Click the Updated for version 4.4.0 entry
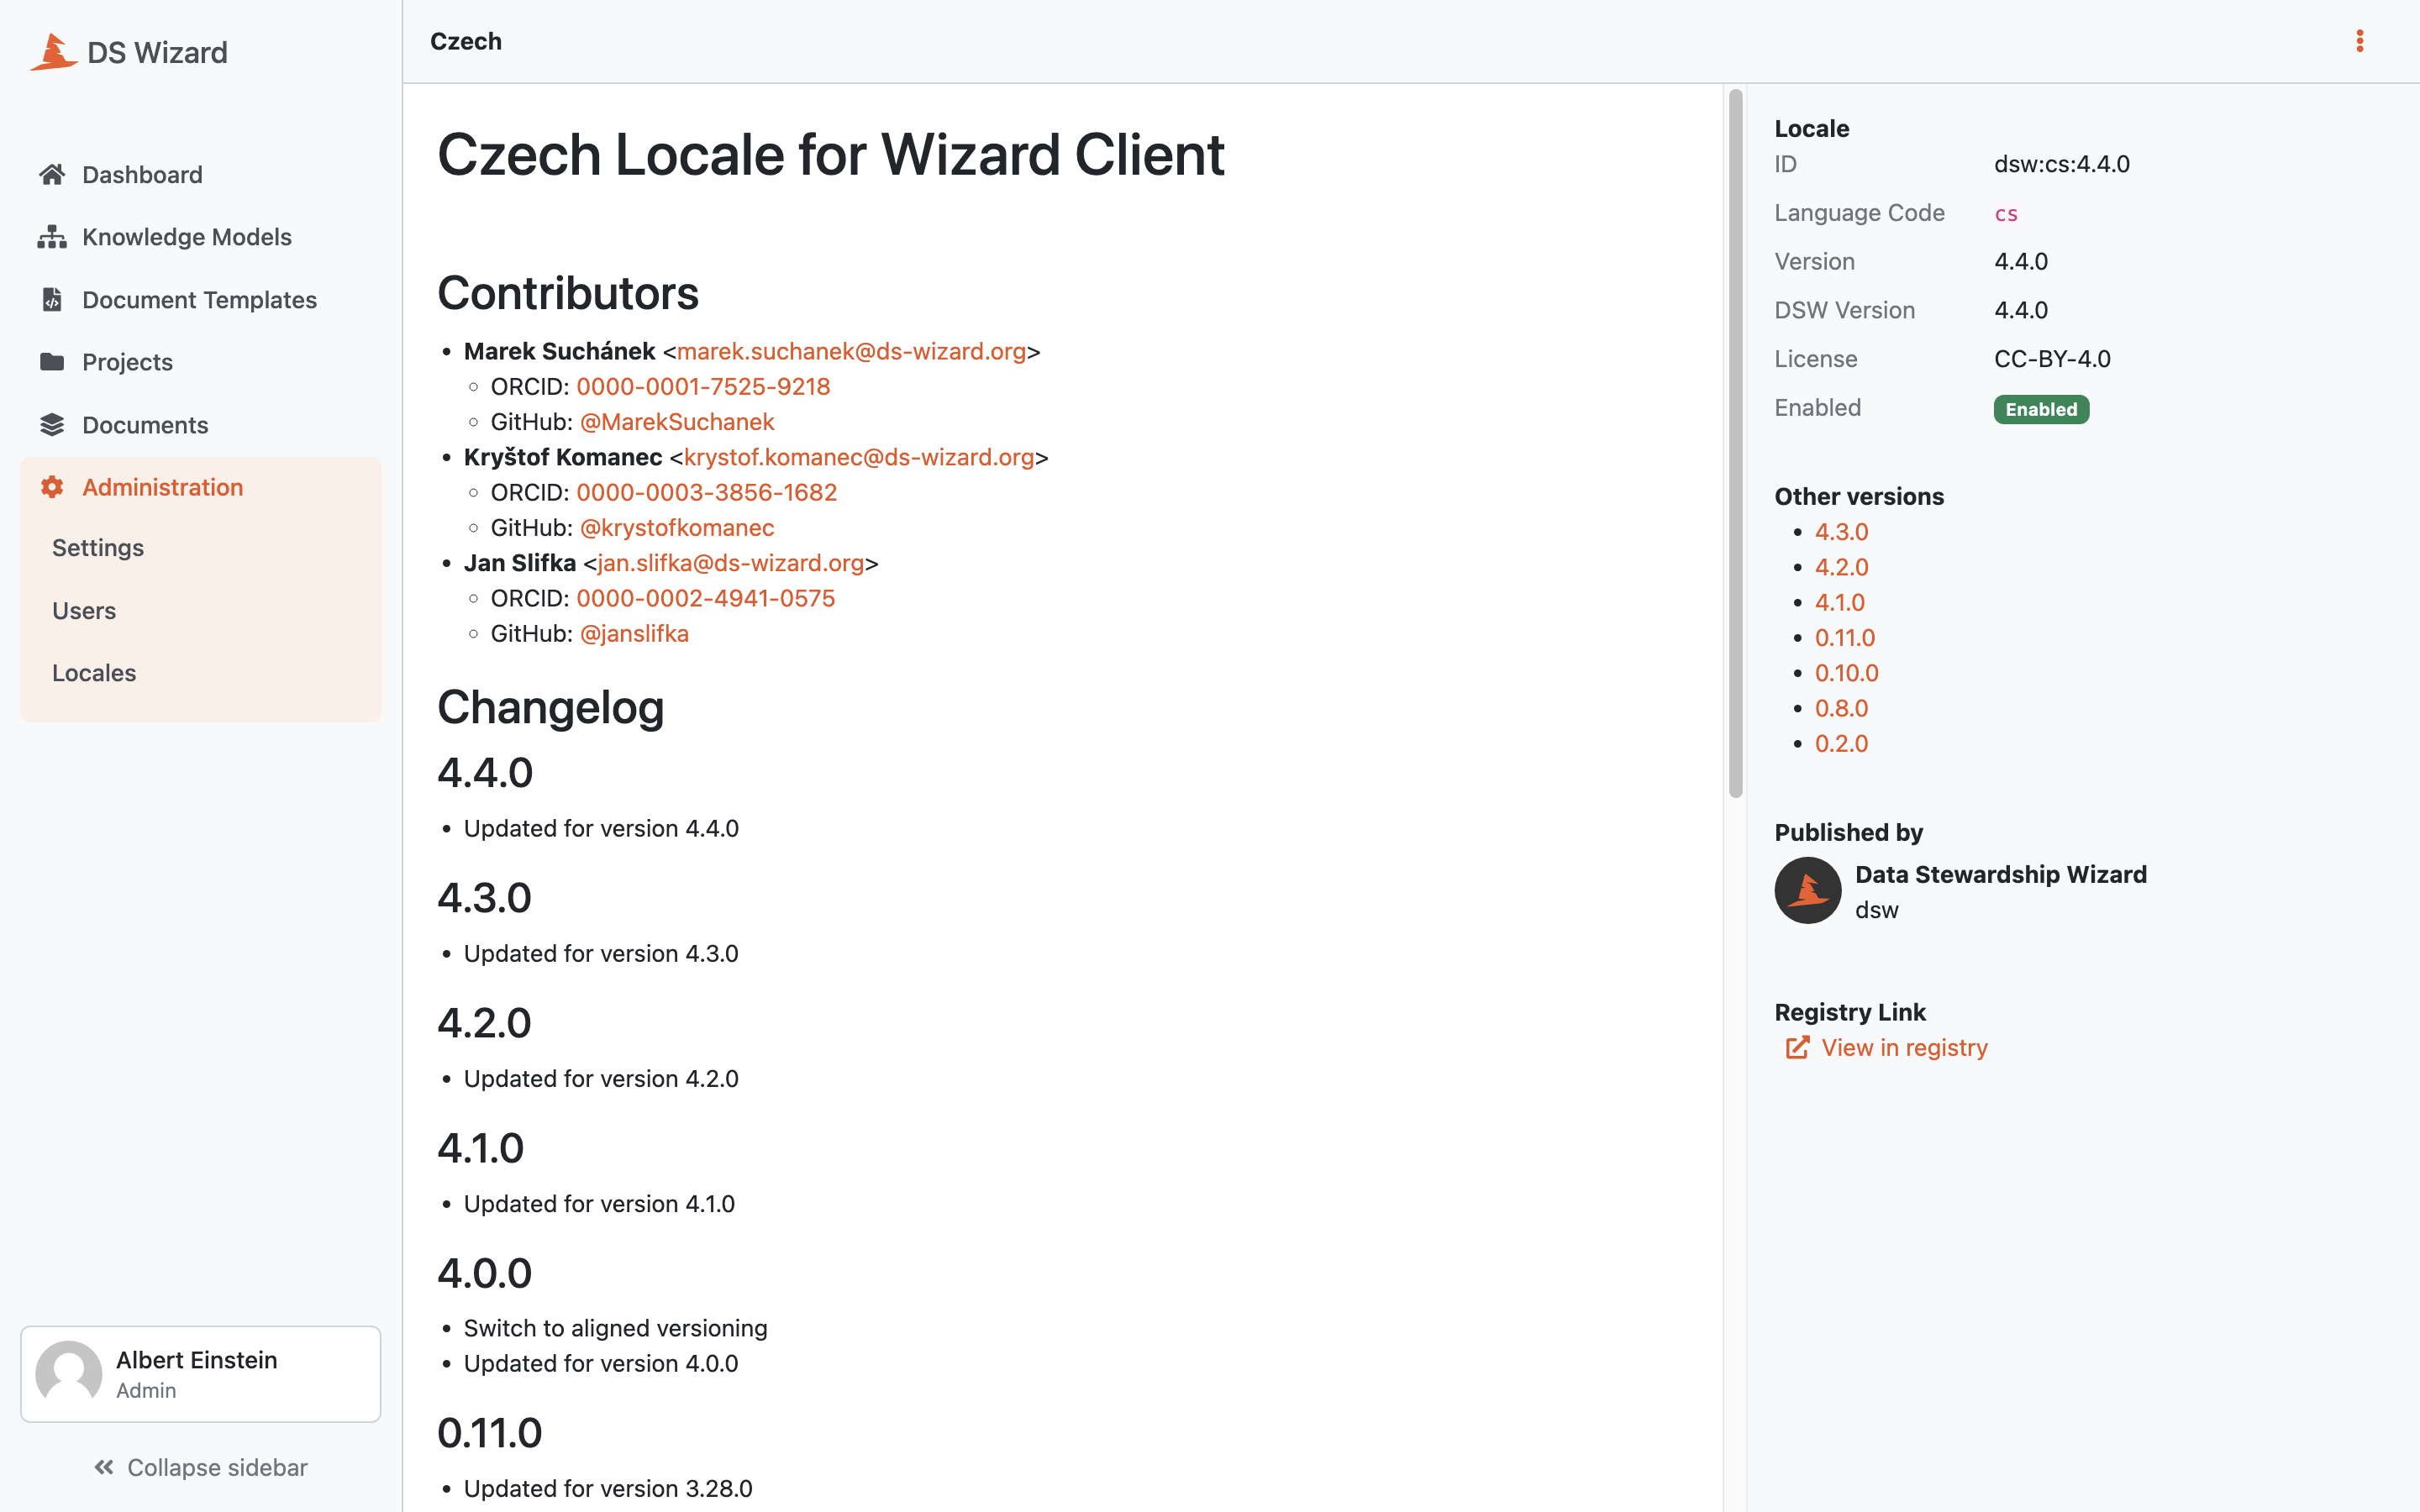This screenshot has width=2420, height=1512. (601, 829)
